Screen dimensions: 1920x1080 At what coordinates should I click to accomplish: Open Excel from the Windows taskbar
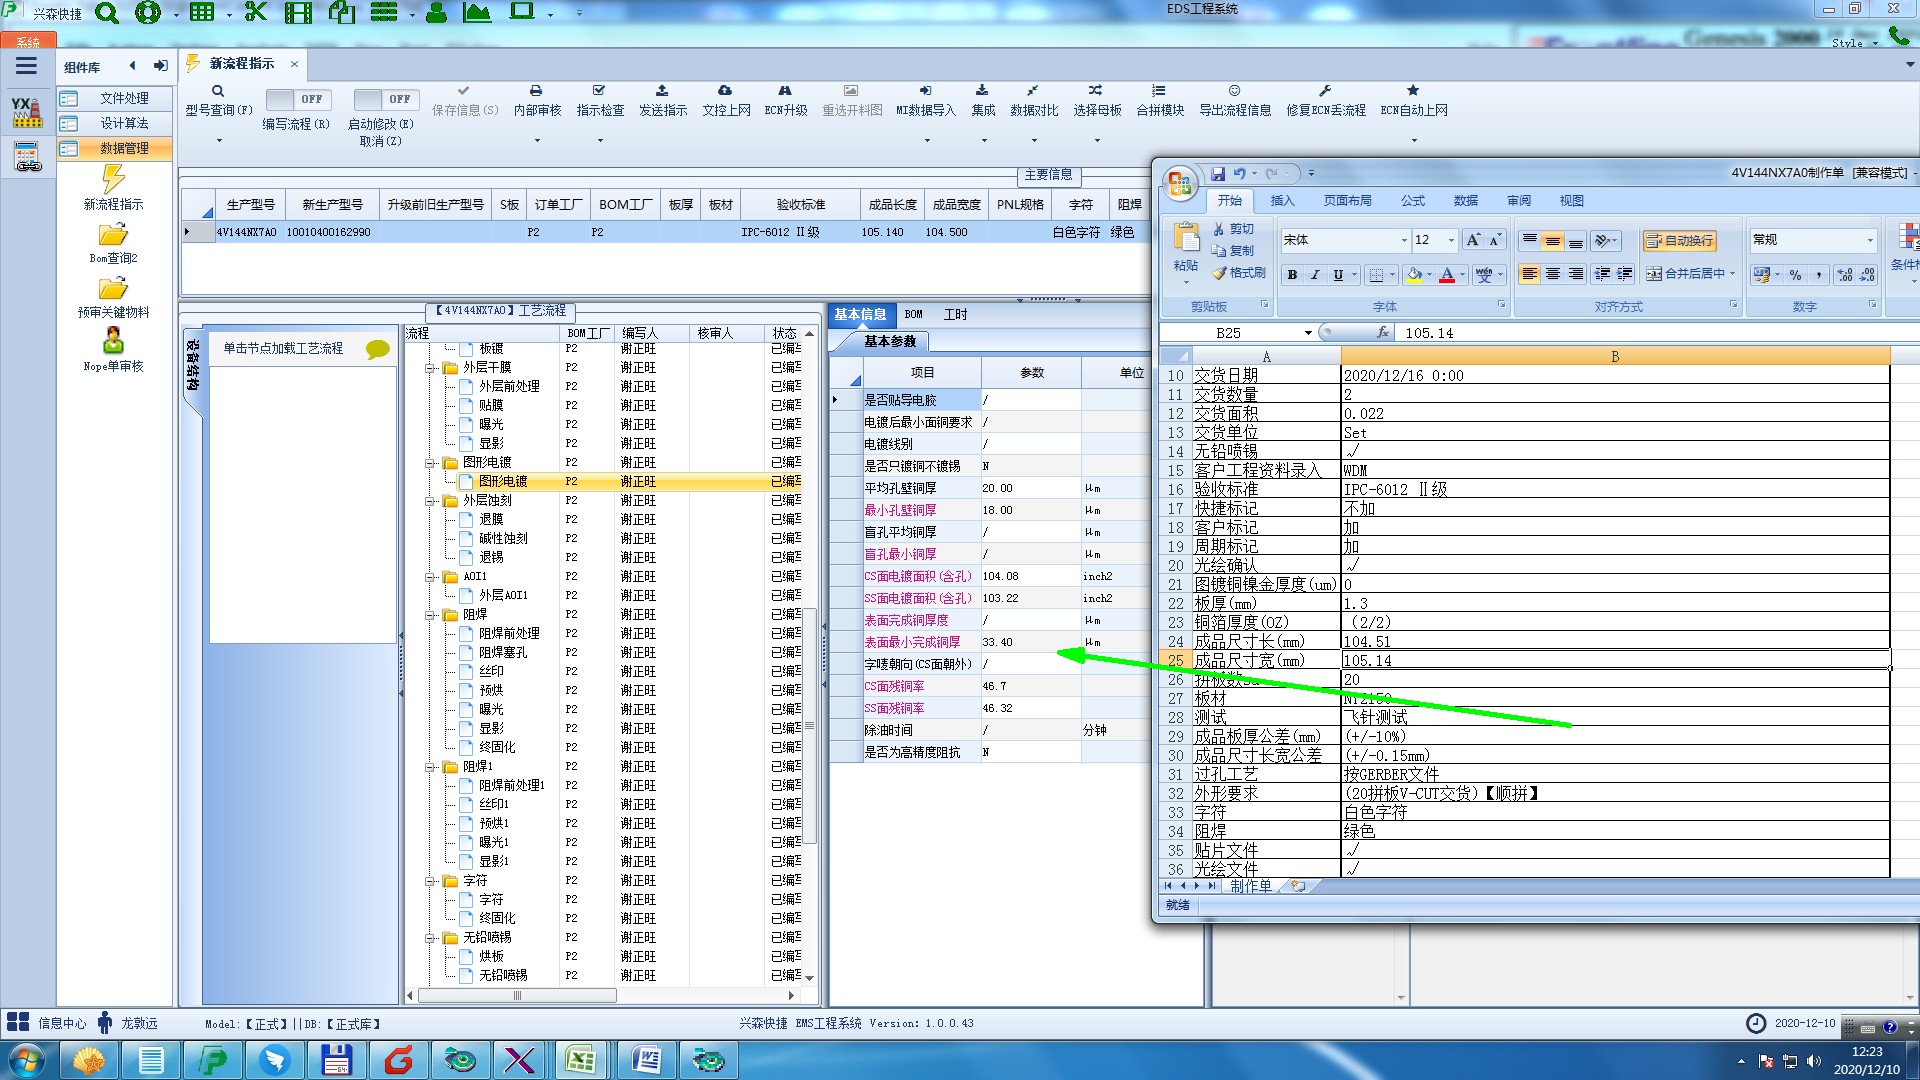[x=580, y=1060]
